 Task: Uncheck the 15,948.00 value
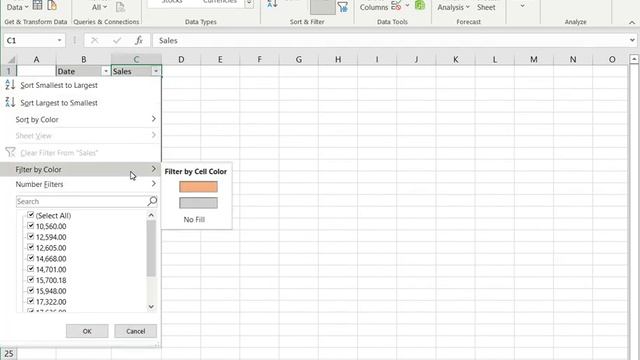(31, 290)
